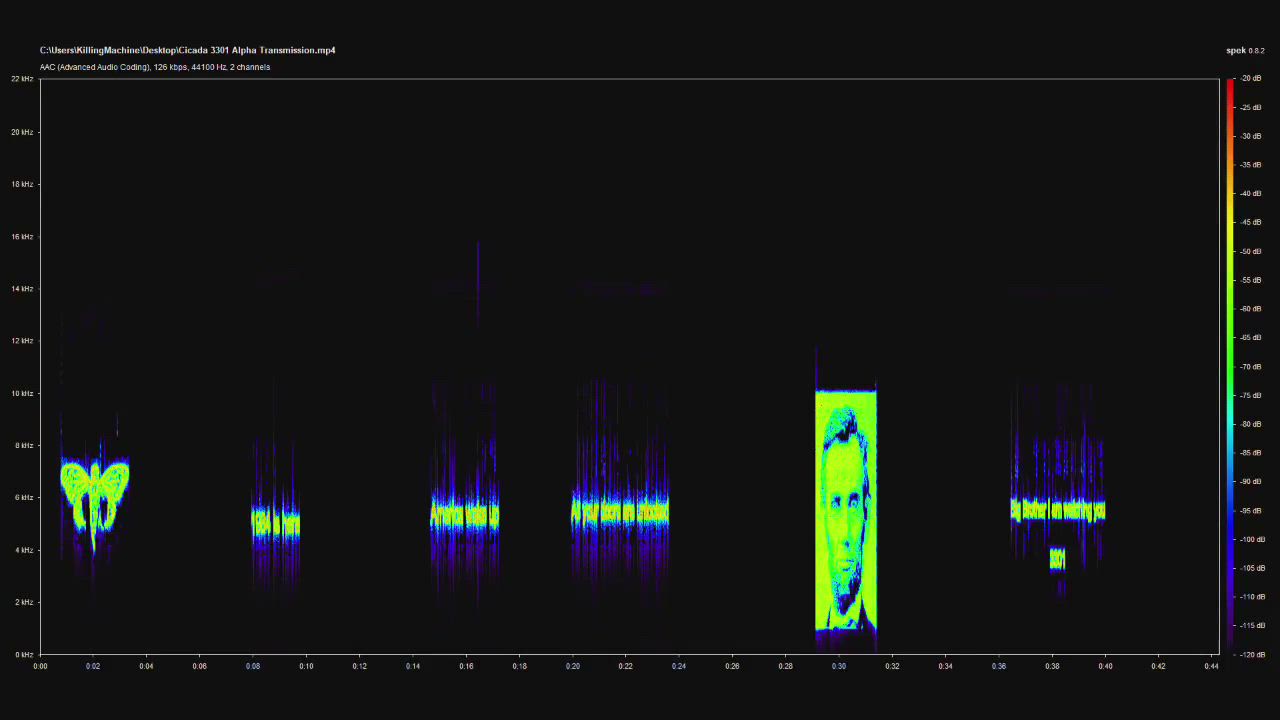The image size is (1280, 720).
Task: Click the 0:30 time axis marker
Action: (x=838, y=666)
